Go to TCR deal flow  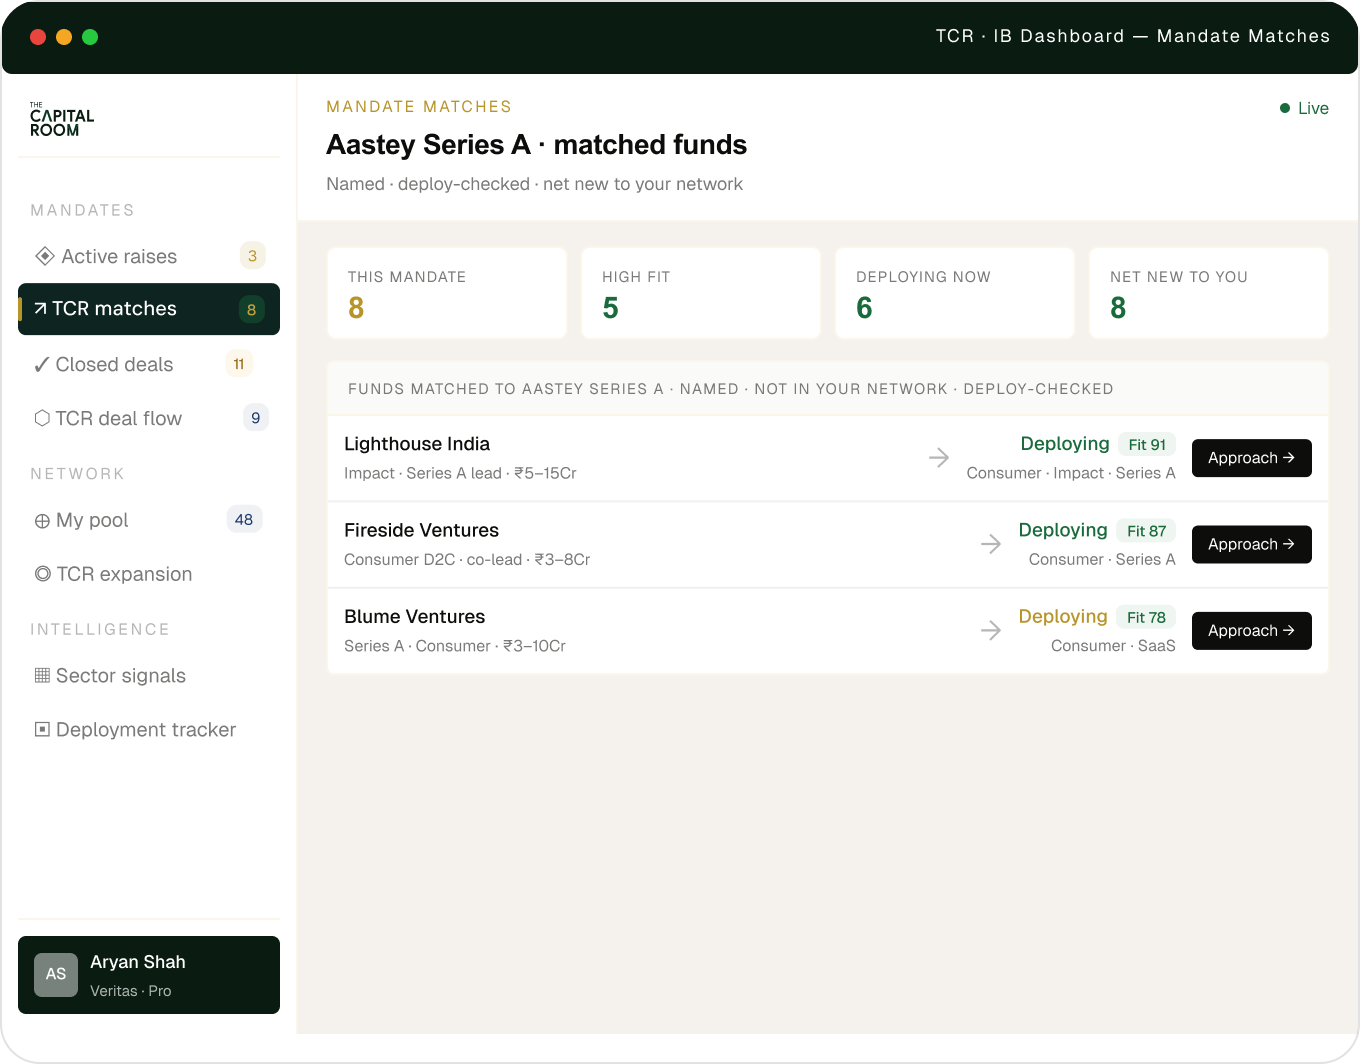[x=149, y=418]
